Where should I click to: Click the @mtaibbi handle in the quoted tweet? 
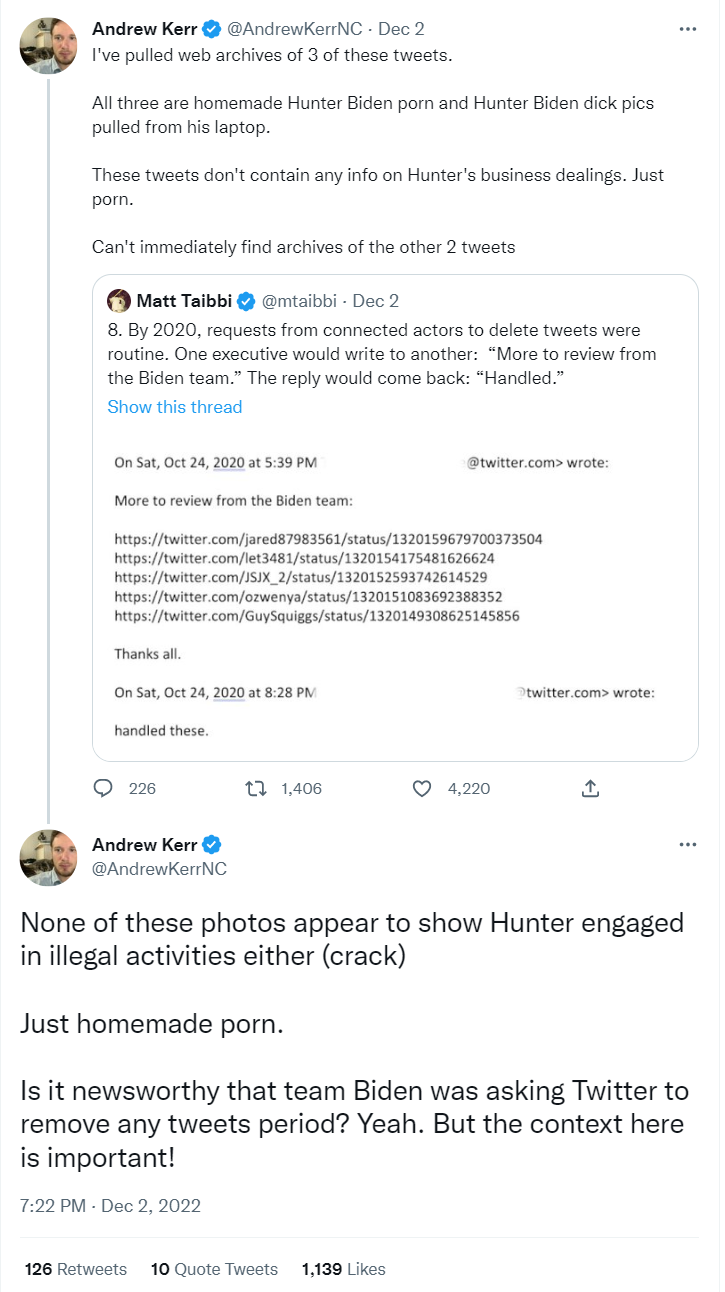click(x=299, y=301)
